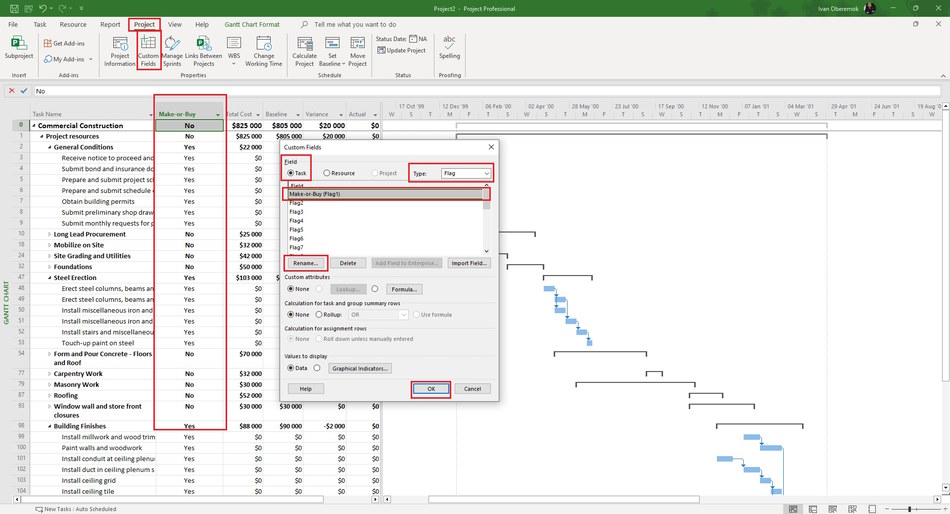Select None under Custom attributes
The height and width of the screenshot is (514, 950).
coord(291,289)
